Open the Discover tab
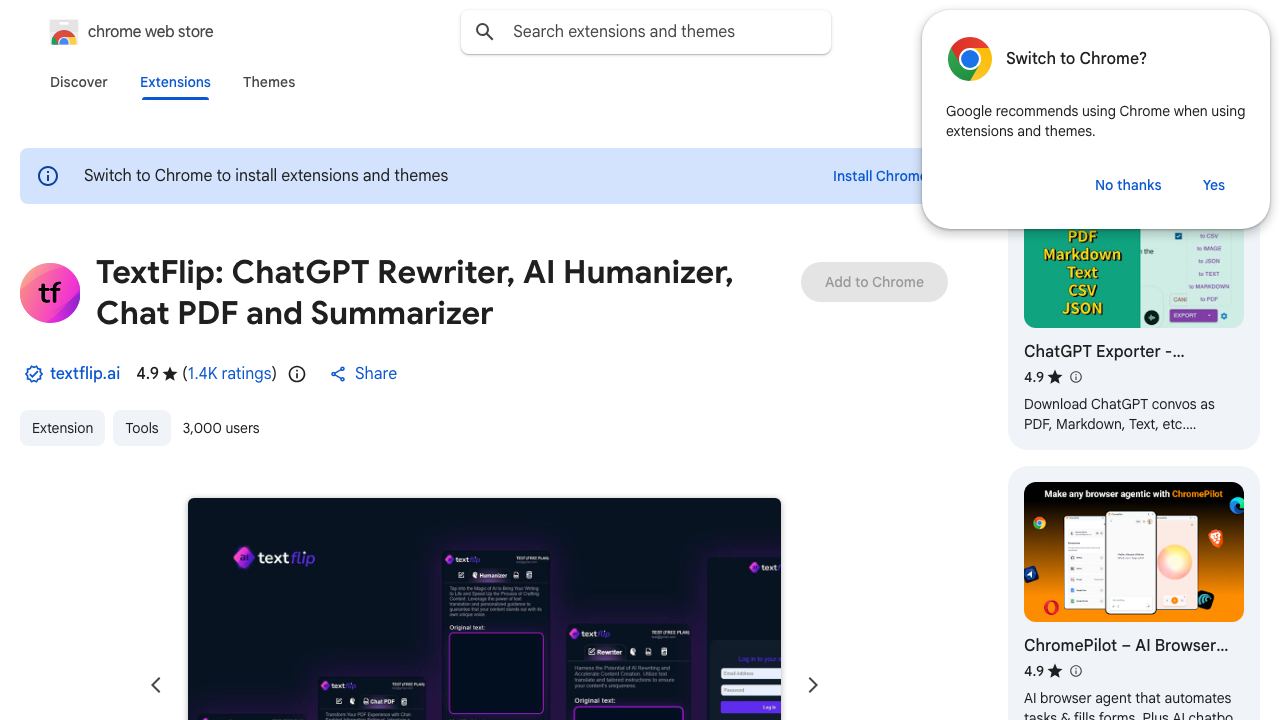The image size is (1280, 720). (x=79, y=82)
